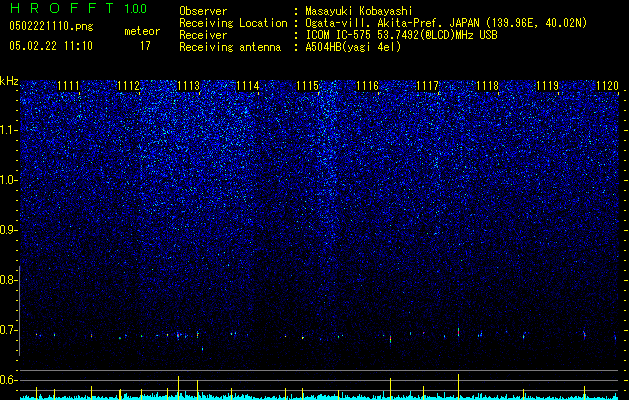The image size is (629, 400).
Task: Click the meteor count value 17
Action: [x=145, y=46]
